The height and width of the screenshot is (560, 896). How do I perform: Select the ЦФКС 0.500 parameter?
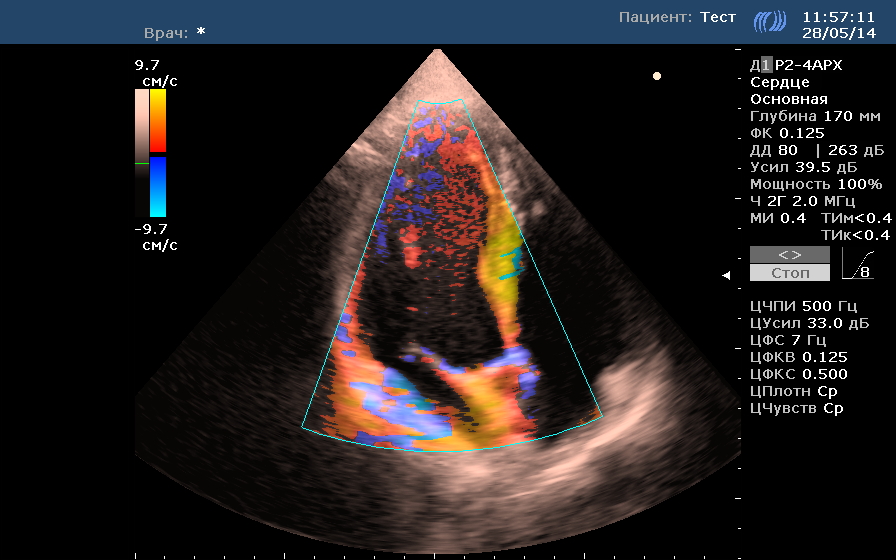click(x=798, y=374)
